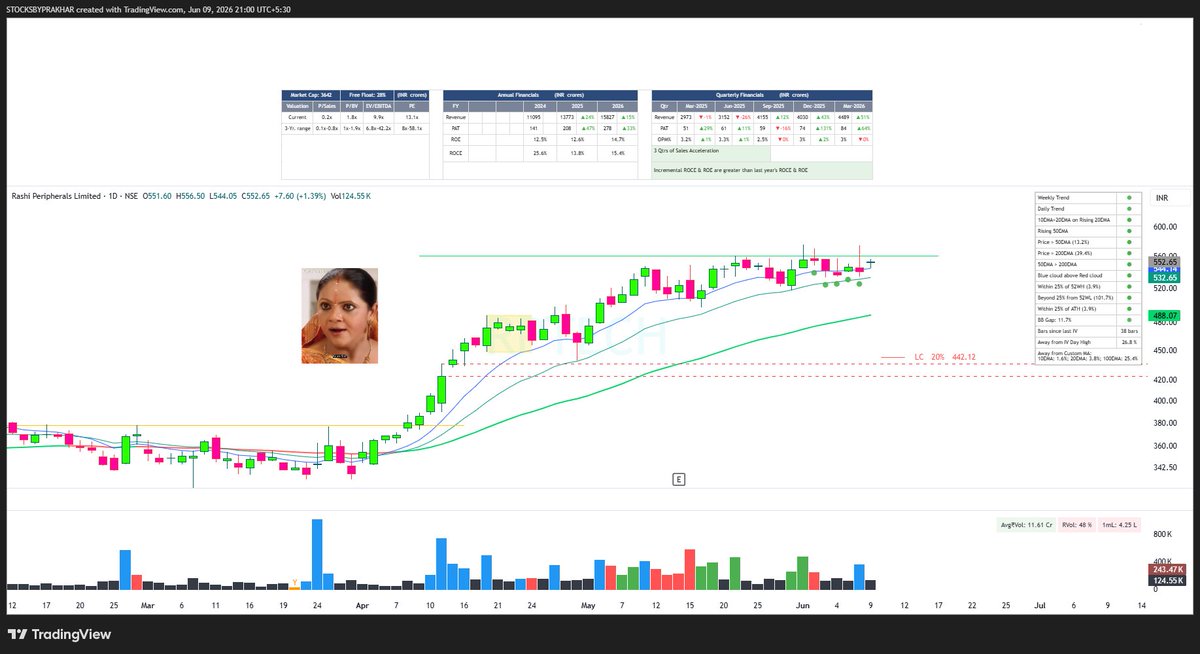
Task: Click the 3-Yr. range valuation row label
Action: click(297, 128)
